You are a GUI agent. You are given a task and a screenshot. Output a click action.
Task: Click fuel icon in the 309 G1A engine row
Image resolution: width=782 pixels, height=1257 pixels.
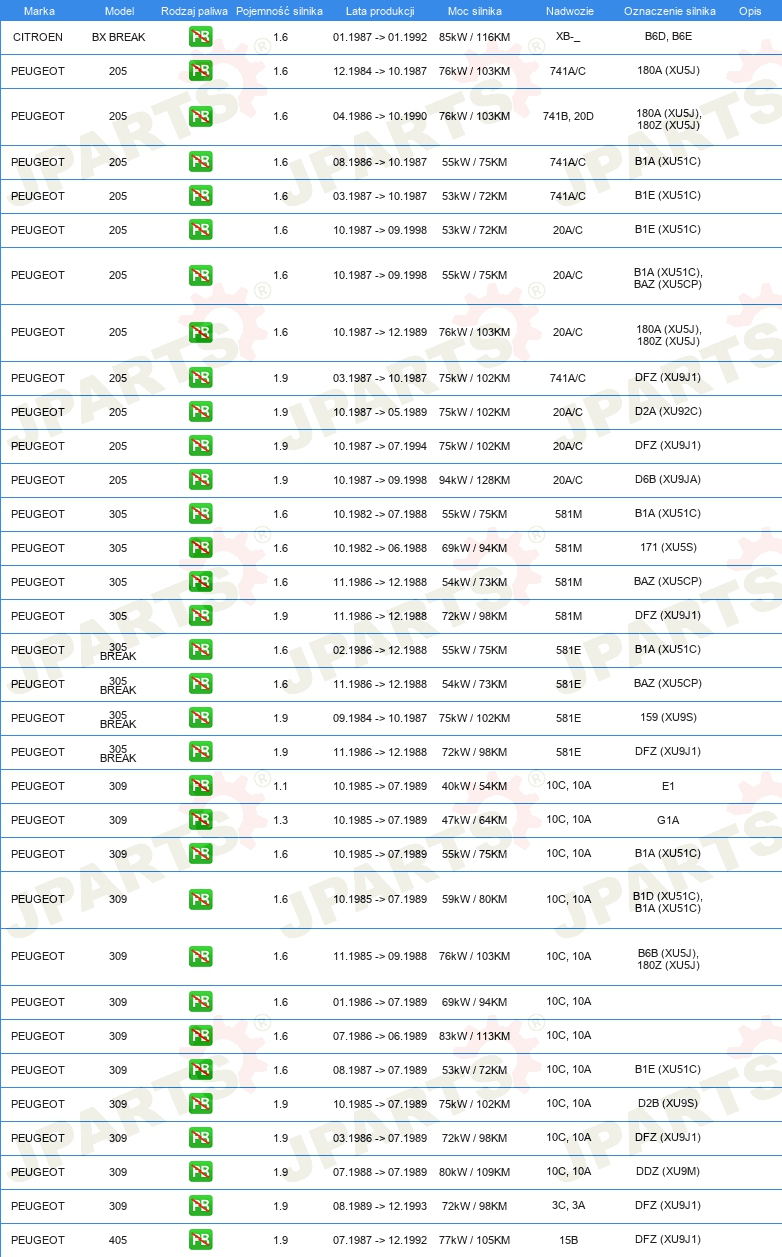[x=200, y=820]
